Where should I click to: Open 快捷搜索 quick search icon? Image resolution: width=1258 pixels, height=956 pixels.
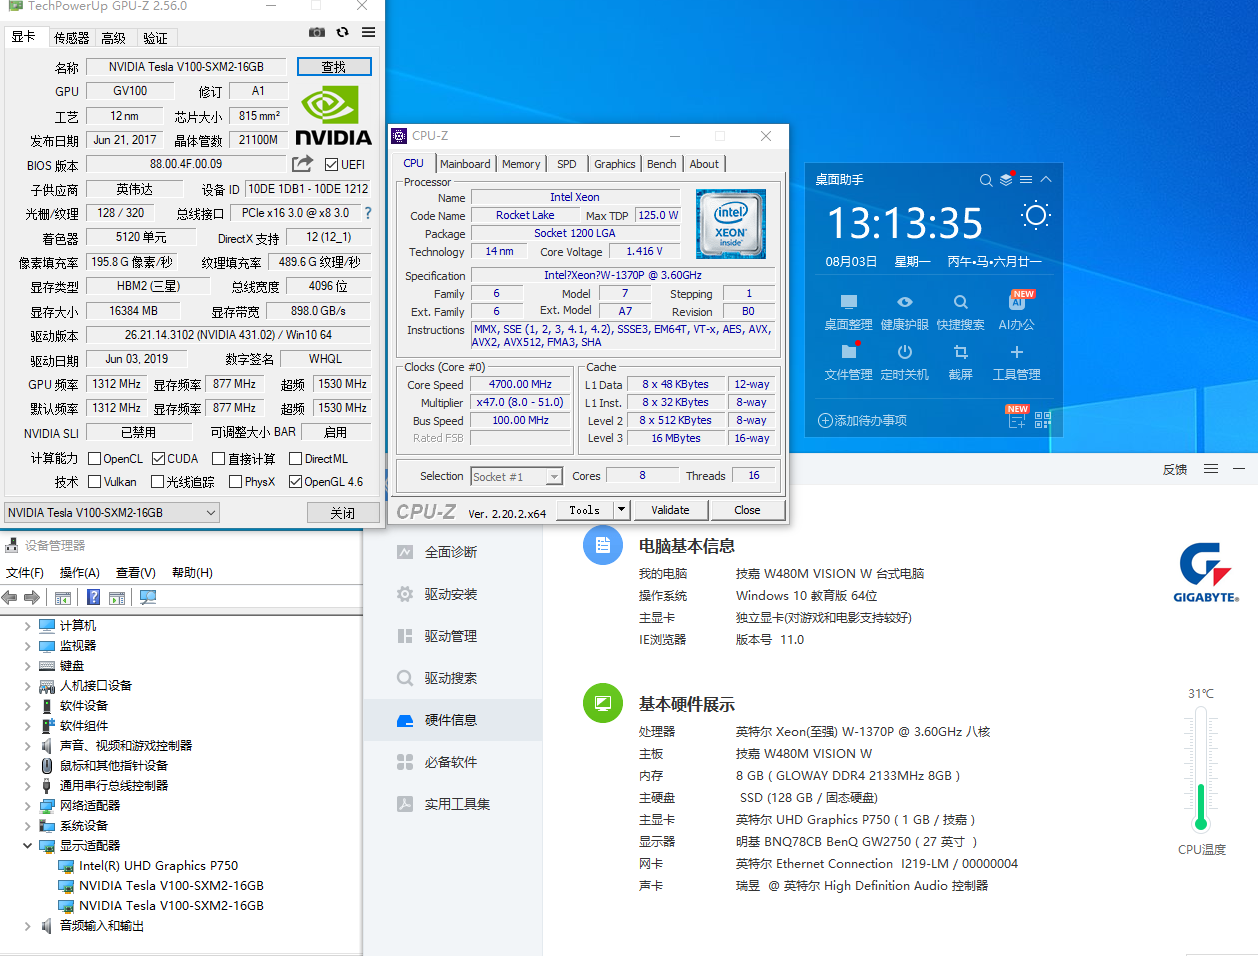961,302
